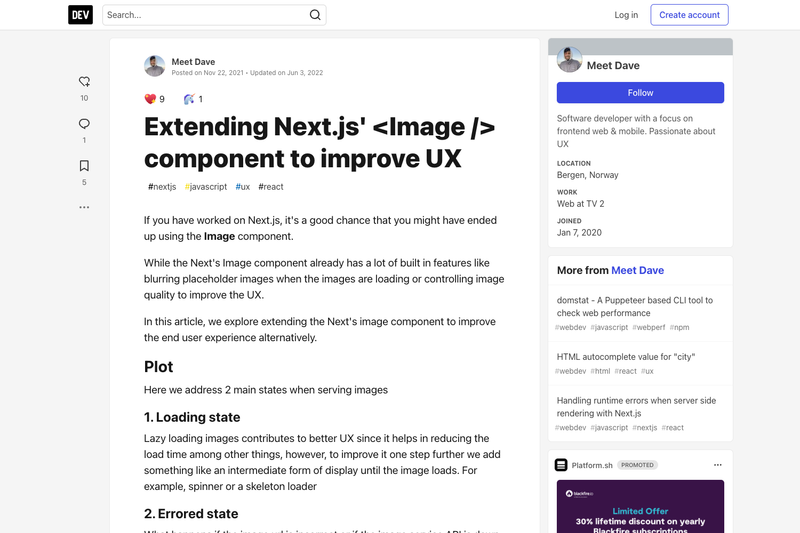Image resolution: width=800 pixels, height=533 pixels.
Task: Click the author avatar beside article title
Action: click(155, 66)
